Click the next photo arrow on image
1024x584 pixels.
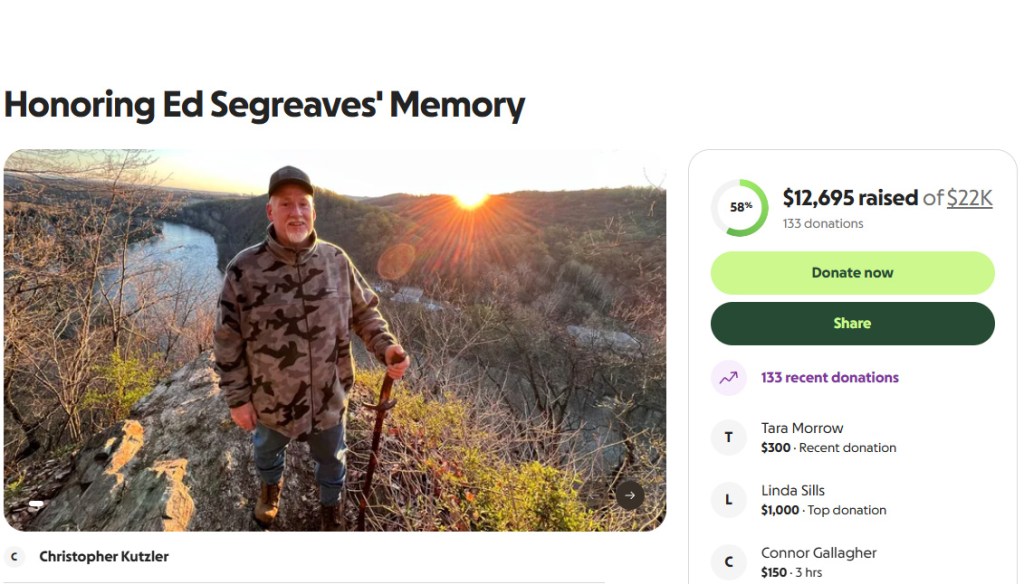pos(629,495)
